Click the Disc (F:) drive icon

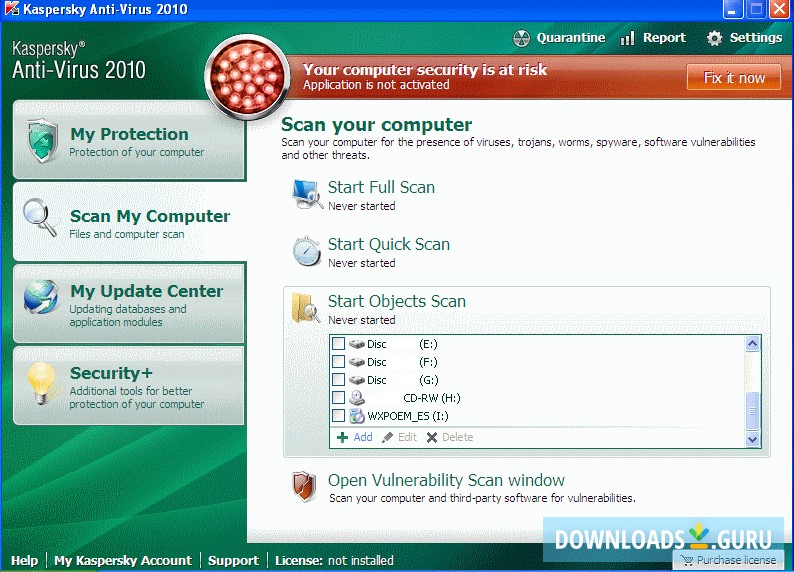pyautogui.click(x=357, y=362)
